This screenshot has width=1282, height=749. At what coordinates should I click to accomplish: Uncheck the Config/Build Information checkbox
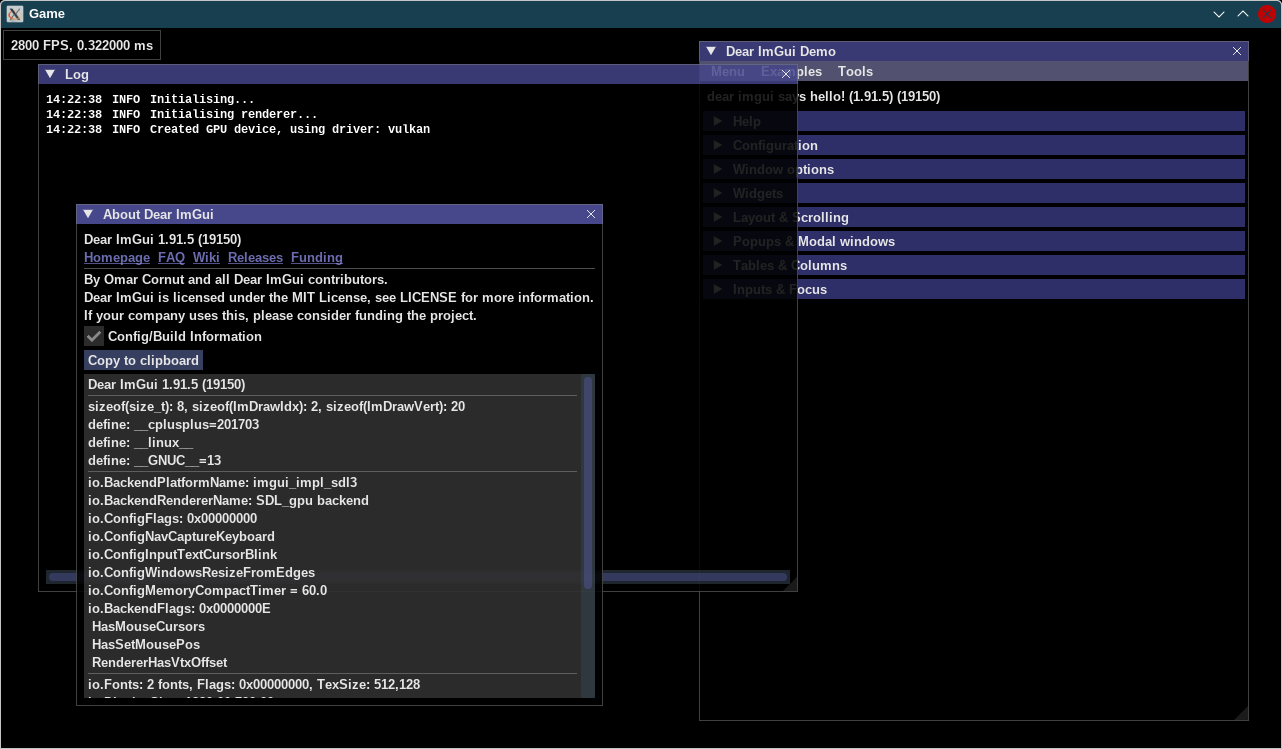coord(94,337)
